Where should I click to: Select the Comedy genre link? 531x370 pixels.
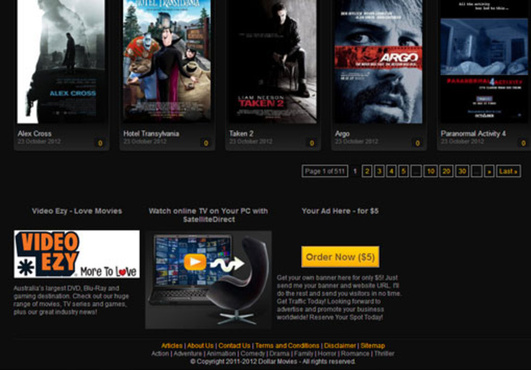[x=253, y=353]
